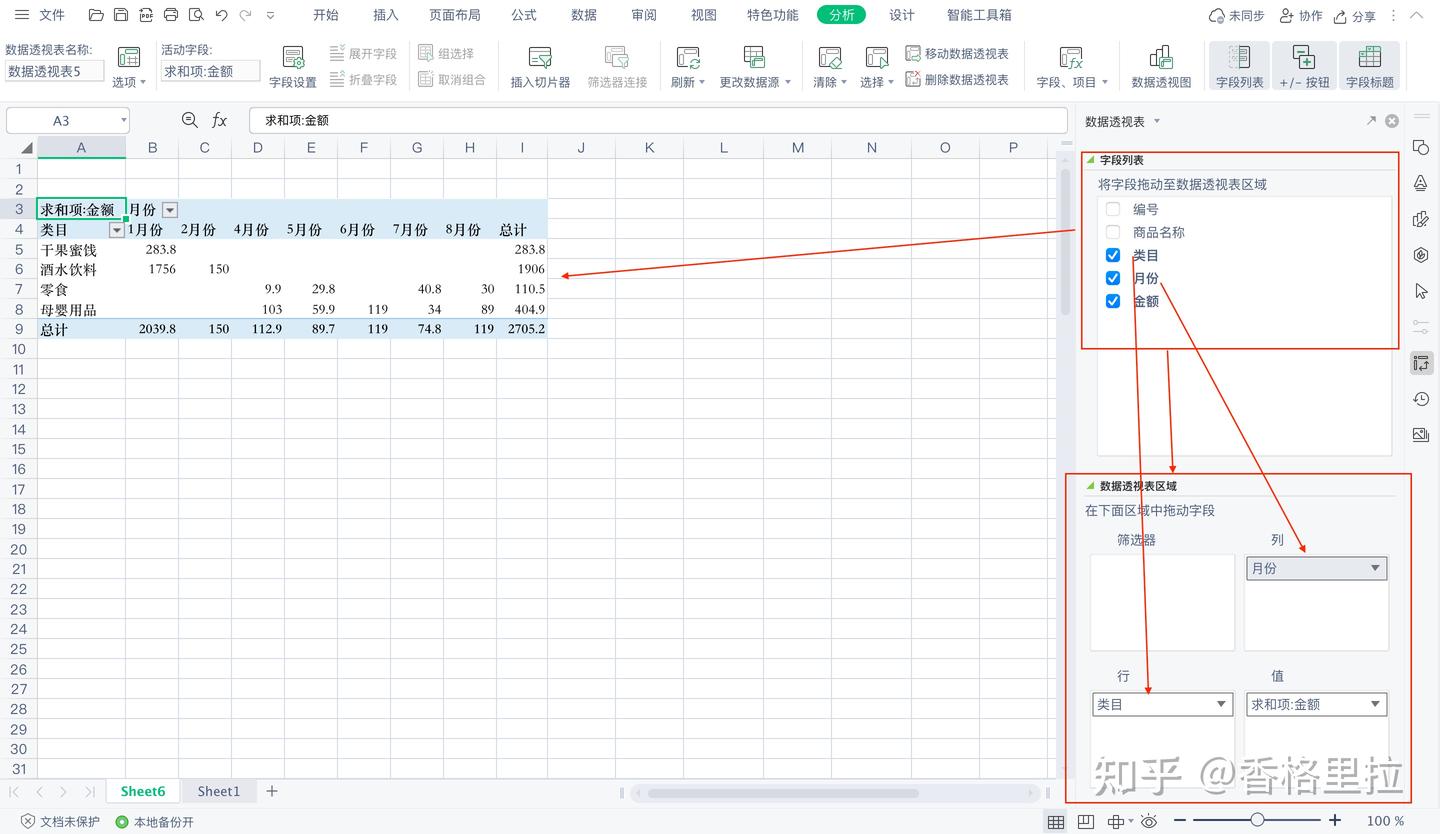
Task: Click the zoom slider handle
Action: point(1257,820)
